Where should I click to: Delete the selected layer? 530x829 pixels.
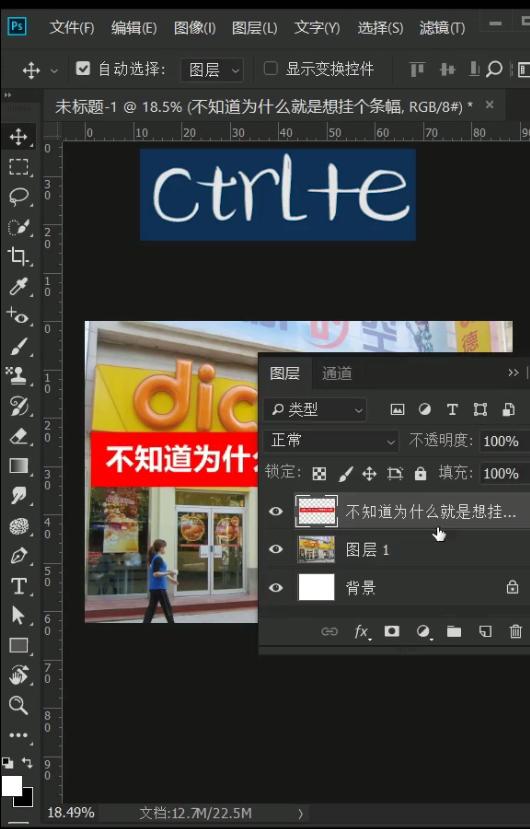[516, 631]
